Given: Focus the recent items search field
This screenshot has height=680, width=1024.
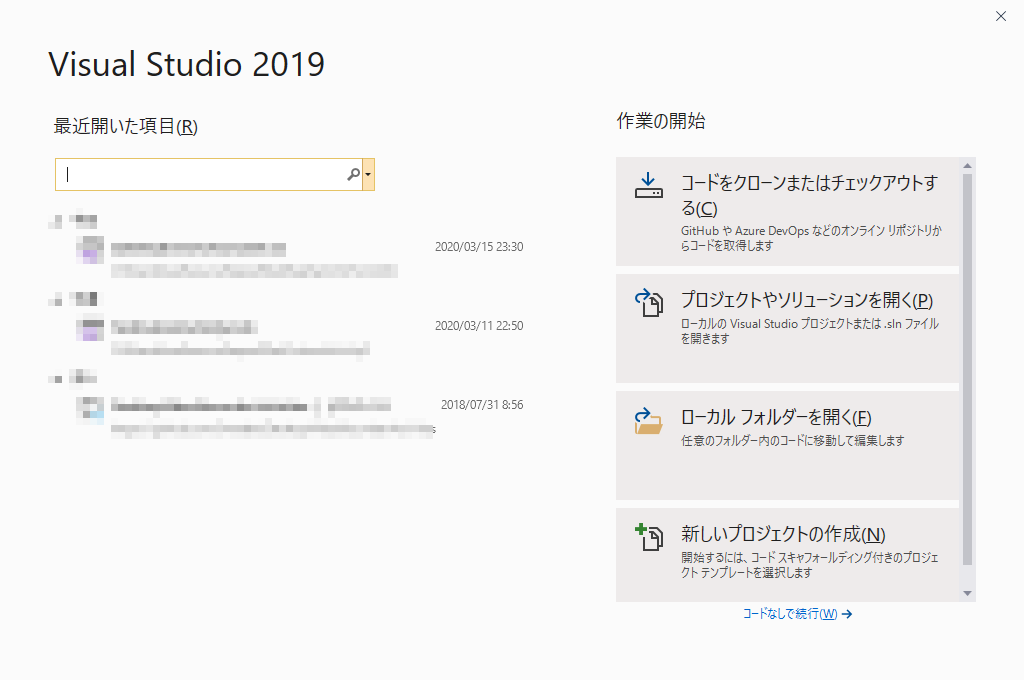Looking at the screenshot, I should point(208,174).
